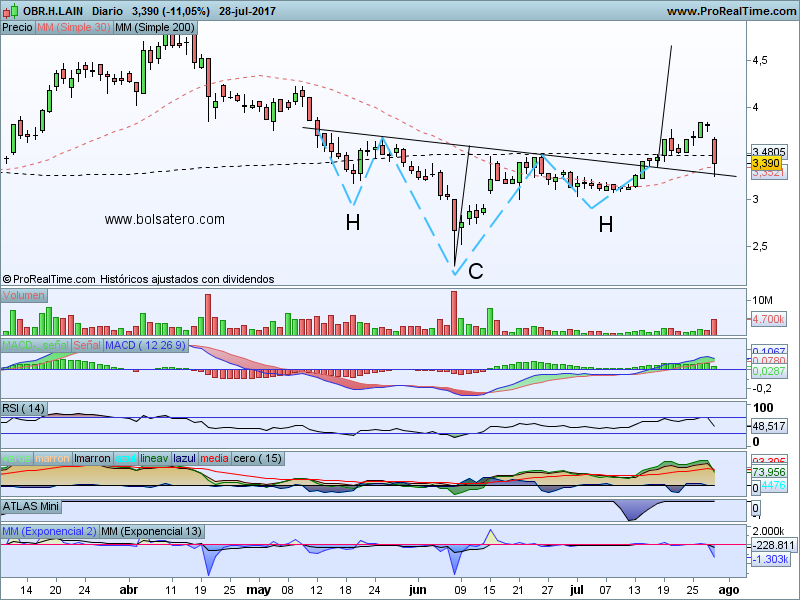Open the www.ProRealTime.com link

[x=729, y=11]
